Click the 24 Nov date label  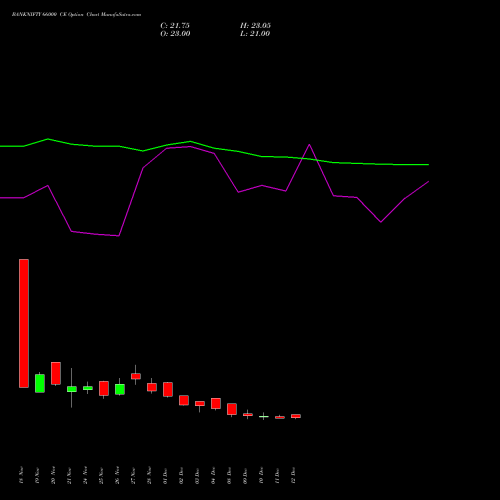85,475
